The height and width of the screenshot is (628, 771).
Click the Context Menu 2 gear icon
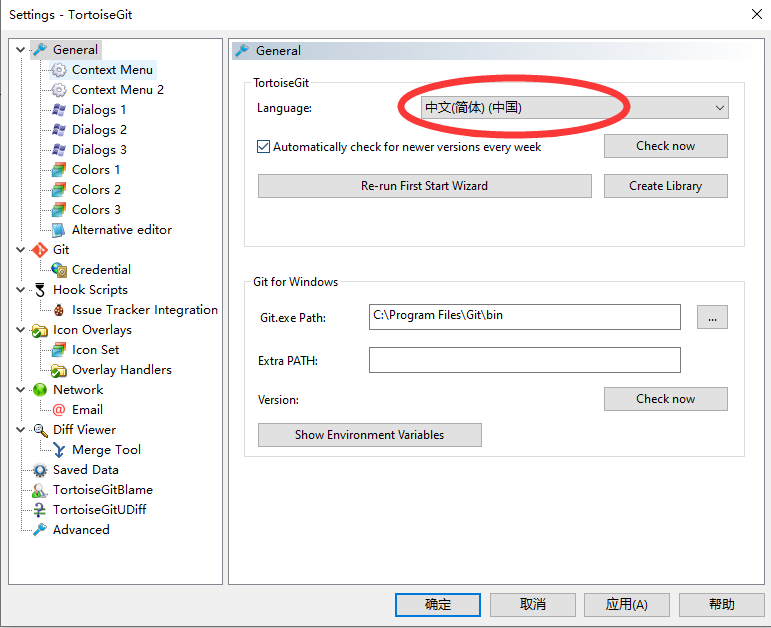click(x=59, y=90)
